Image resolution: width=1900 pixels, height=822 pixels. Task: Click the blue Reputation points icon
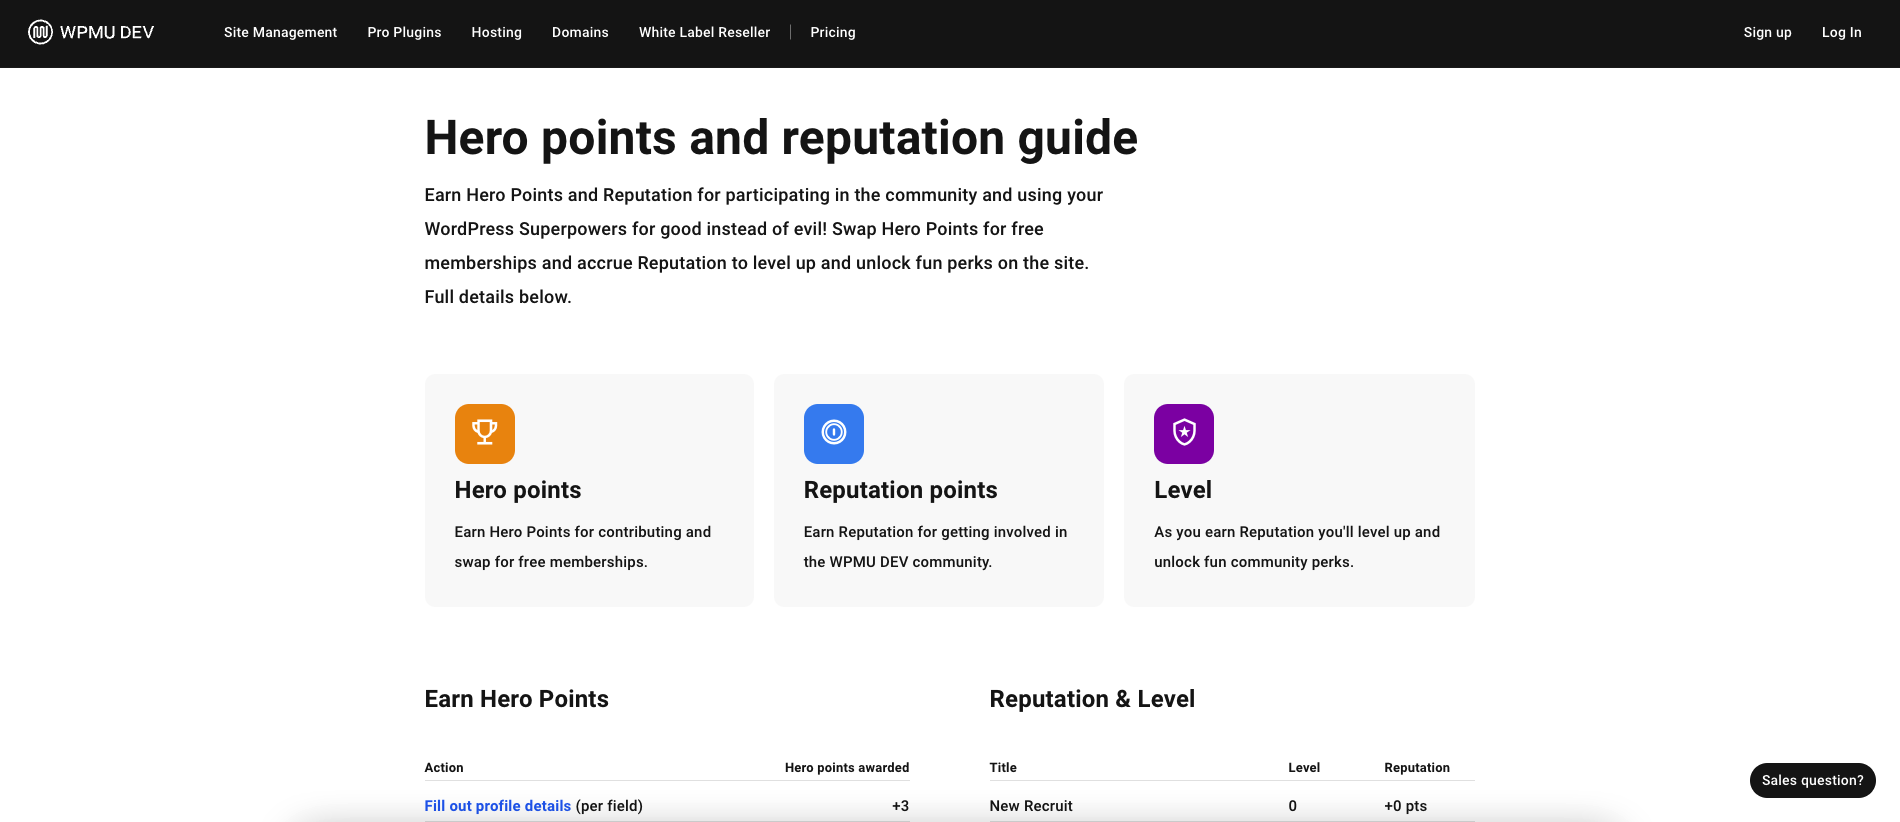(834, 434)
